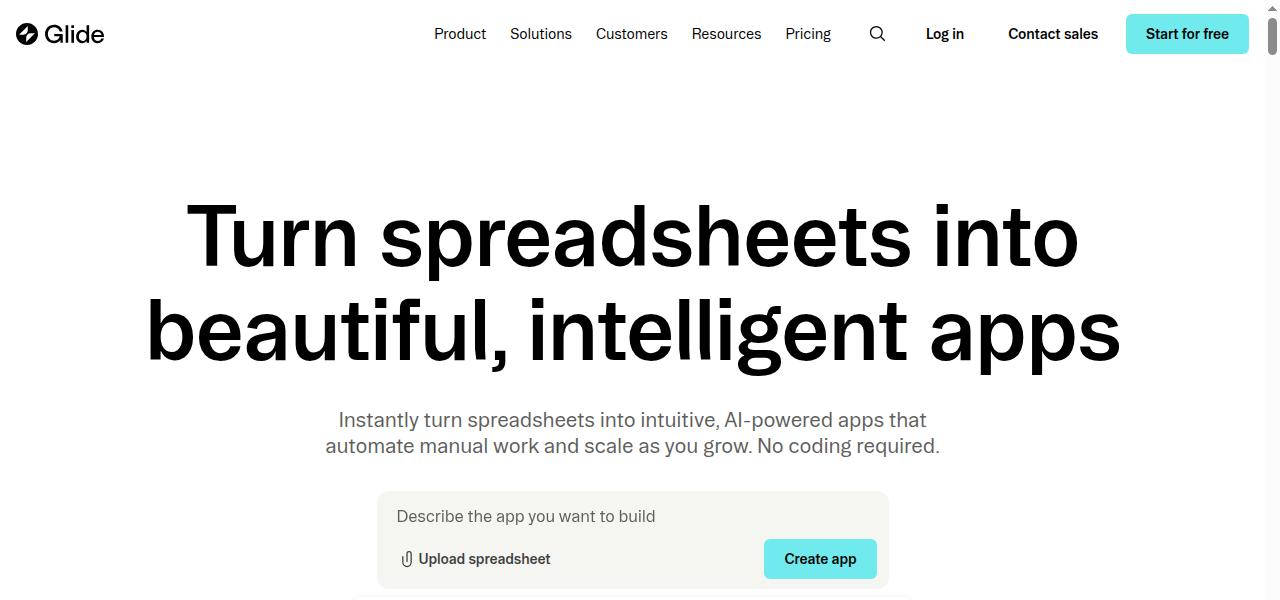Open the Product menu

[460, 34]
